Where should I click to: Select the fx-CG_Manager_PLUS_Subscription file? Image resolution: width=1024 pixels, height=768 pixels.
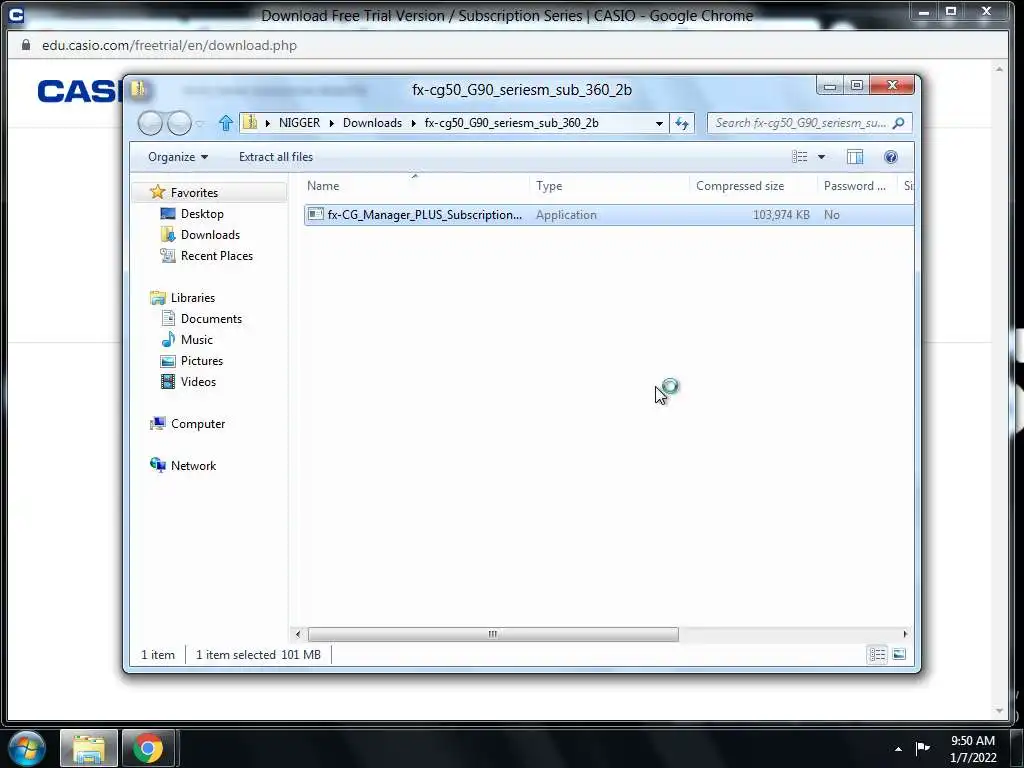tap(609, 215)
